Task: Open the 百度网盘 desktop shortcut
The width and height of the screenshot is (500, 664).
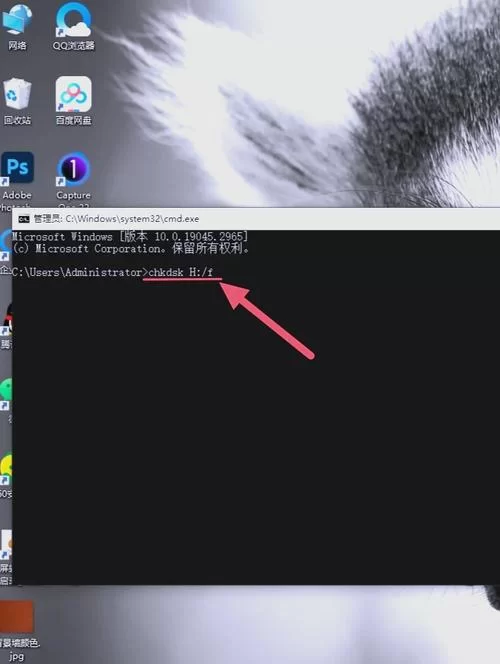Action: (x=73, y=94)
